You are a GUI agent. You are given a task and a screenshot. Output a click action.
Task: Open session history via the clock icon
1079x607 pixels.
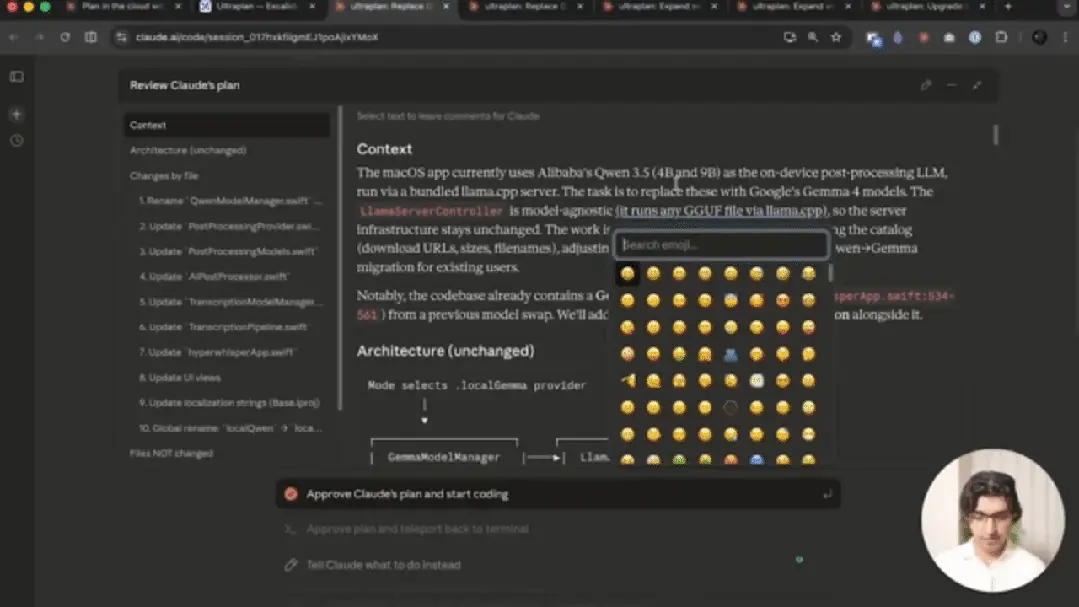pyautogui.click(x=15, y=141)
